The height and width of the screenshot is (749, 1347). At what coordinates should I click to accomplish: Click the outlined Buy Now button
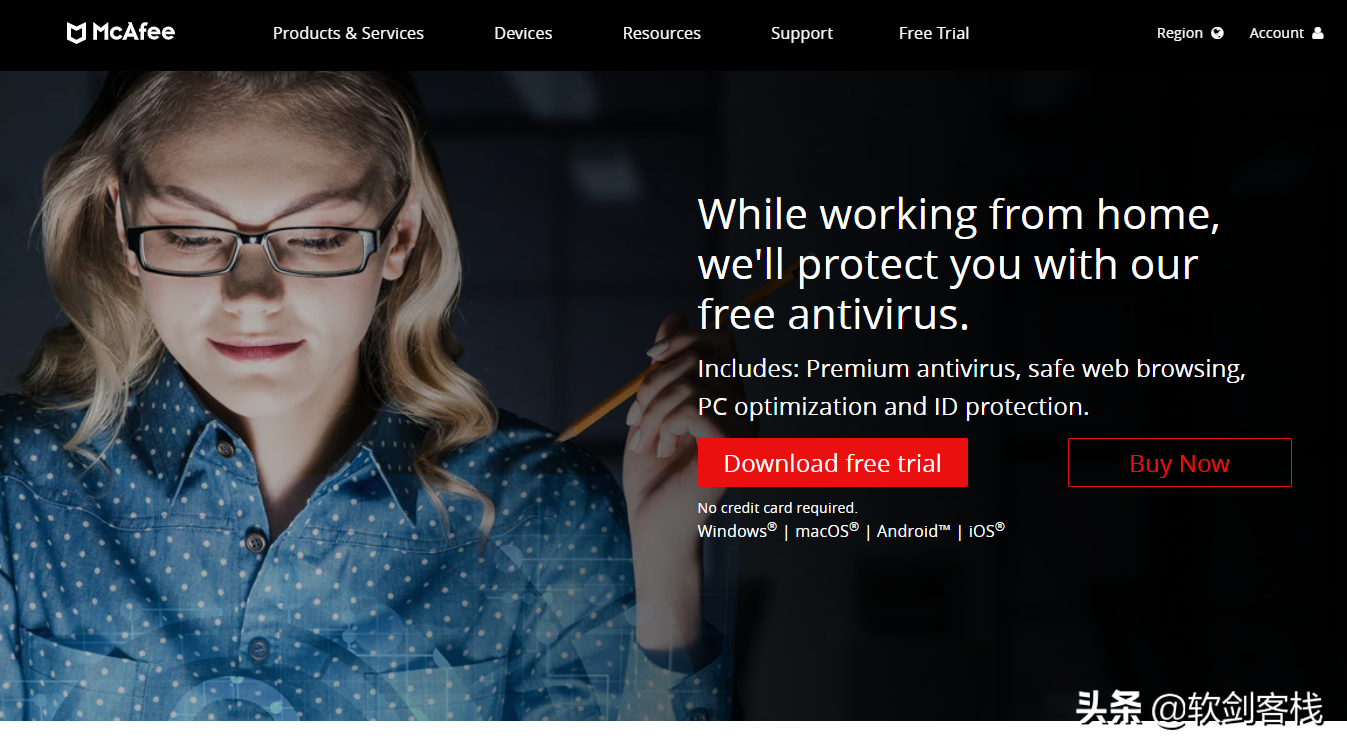(1180, 463)
